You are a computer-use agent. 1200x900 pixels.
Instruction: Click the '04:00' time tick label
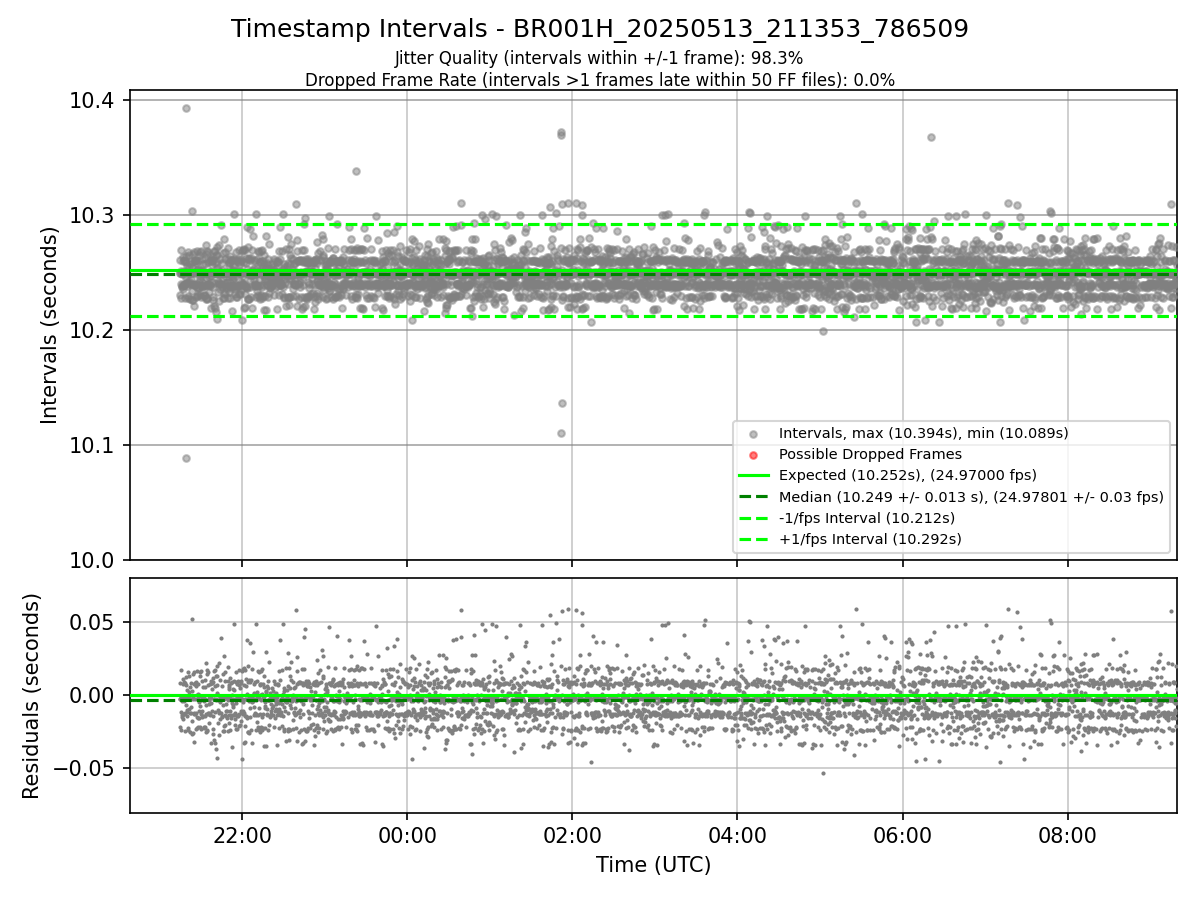tap(737, 835)
